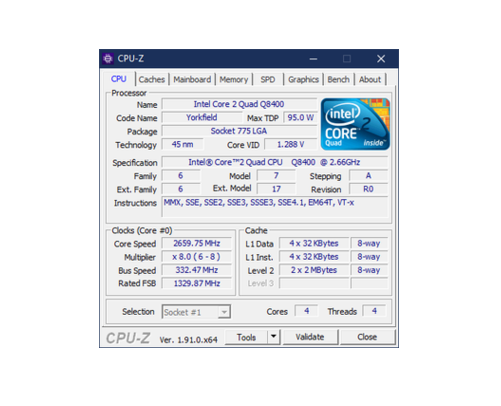Close CPU-Z with the title bar X
Viewport: 501px width, 406px height.
tap(381, 59)
